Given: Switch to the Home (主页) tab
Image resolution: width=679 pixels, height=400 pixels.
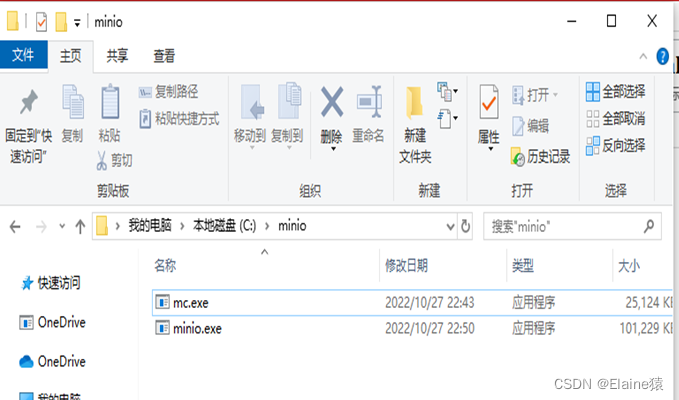Looking at the screenshot, I should (71, 56).
